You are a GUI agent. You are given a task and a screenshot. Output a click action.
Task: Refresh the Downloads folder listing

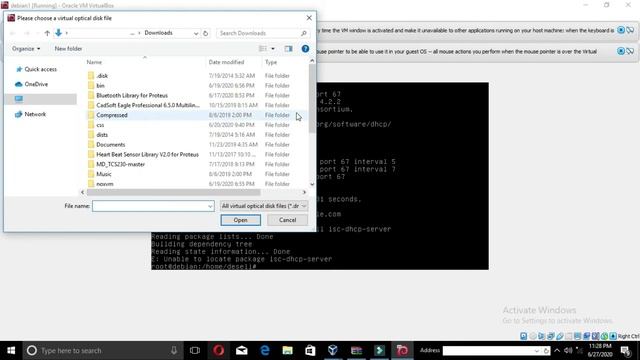click(206, 33)
